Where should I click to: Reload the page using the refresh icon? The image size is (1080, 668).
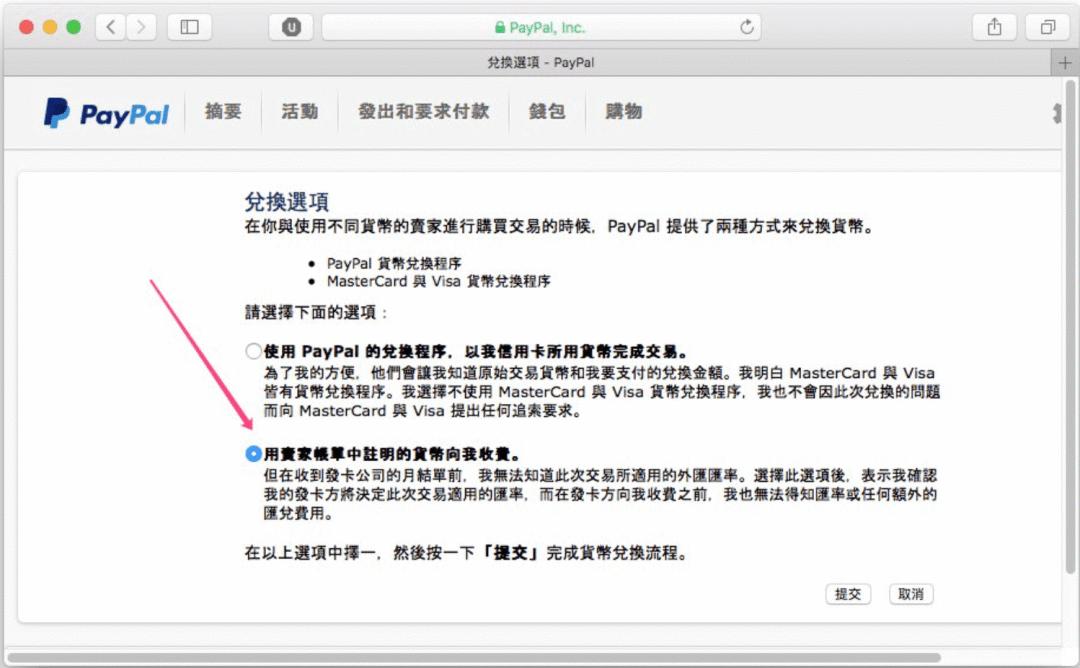pos(747,27)
